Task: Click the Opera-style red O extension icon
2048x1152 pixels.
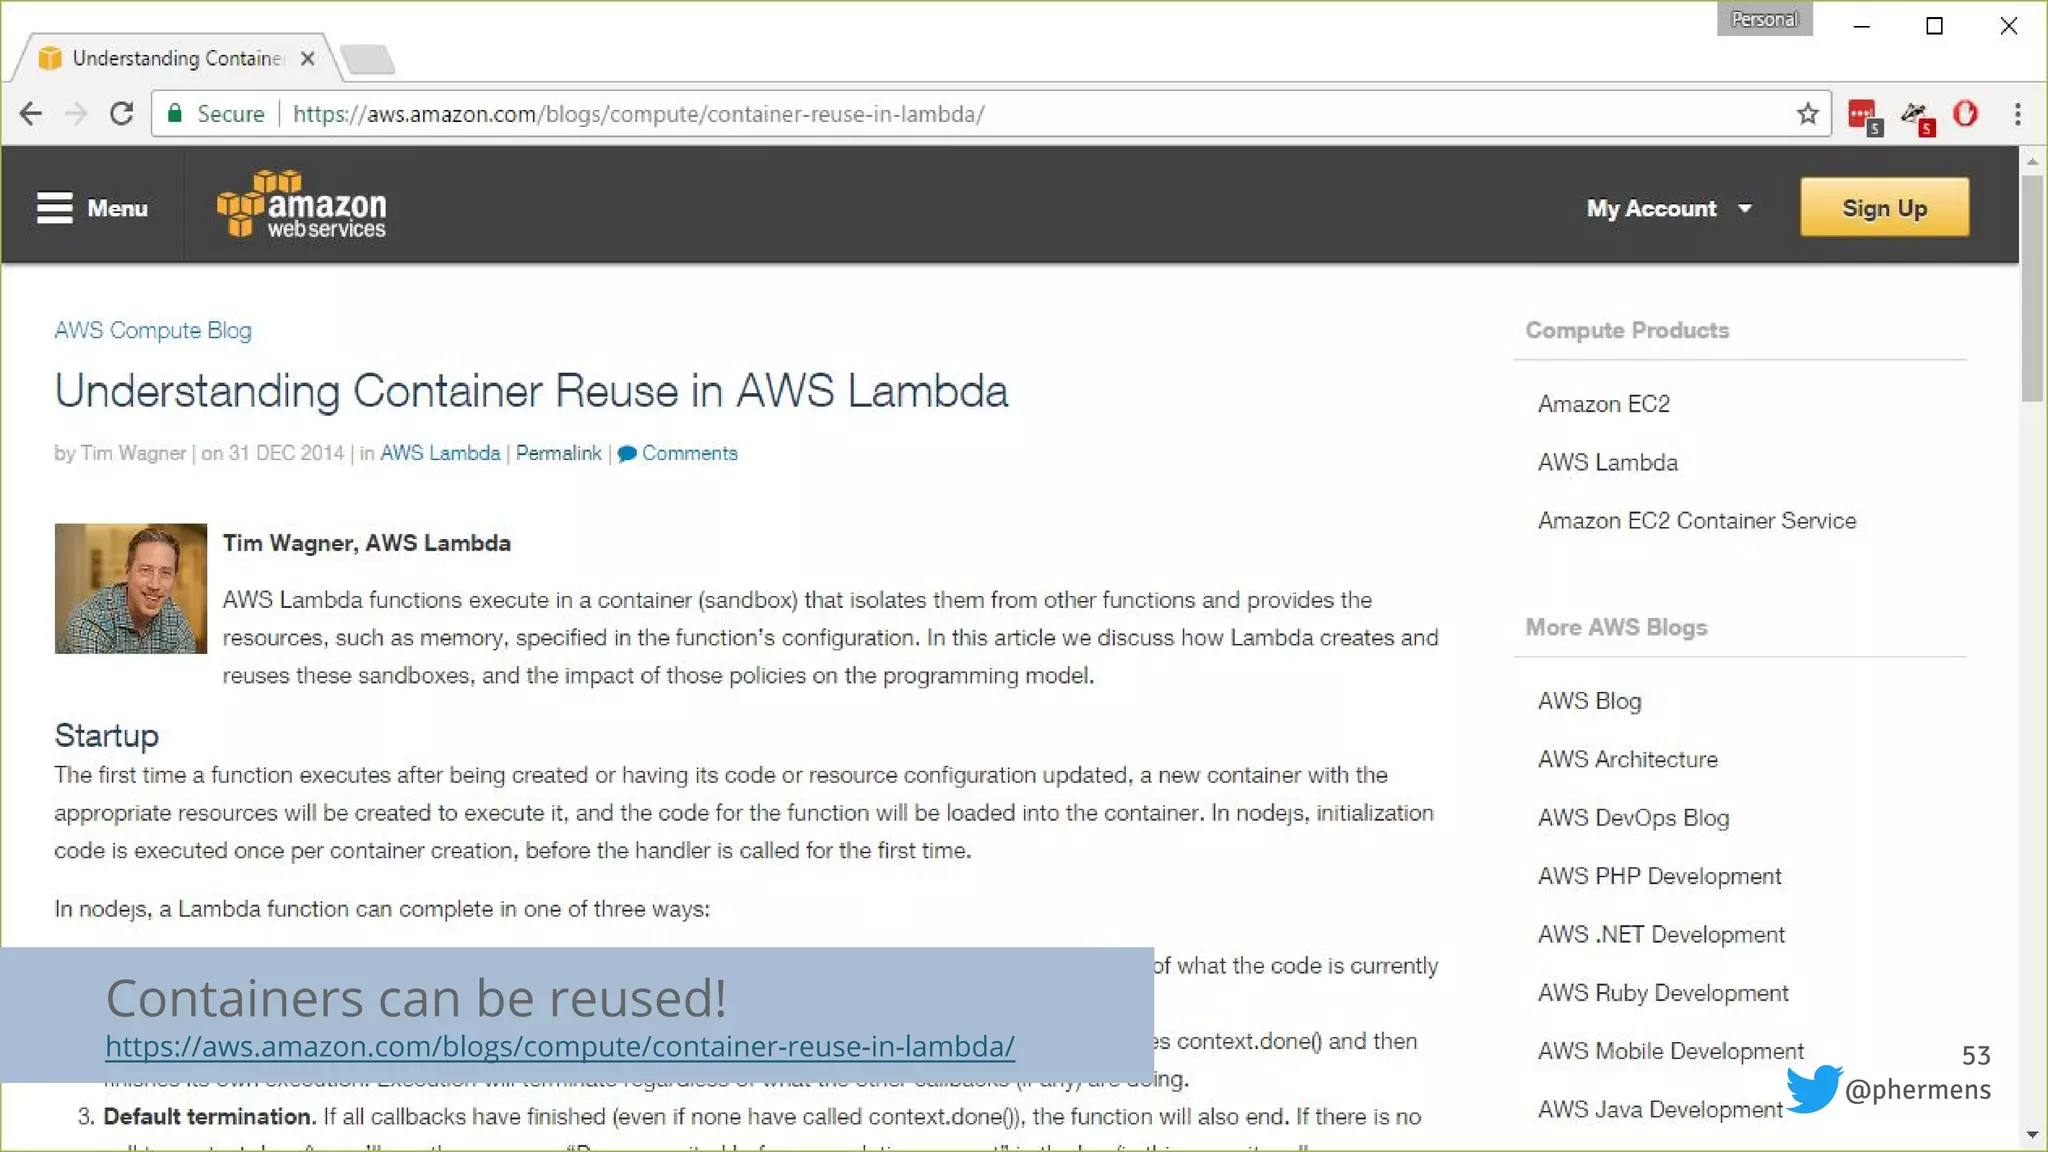Action: point(1965,114)
